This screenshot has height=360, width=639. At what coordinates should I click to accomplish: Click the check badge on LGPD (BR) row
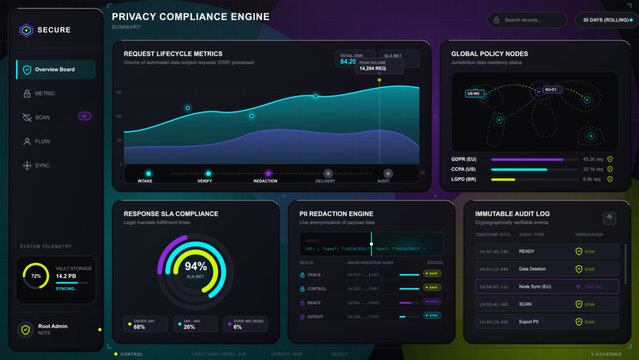[610, 179]
